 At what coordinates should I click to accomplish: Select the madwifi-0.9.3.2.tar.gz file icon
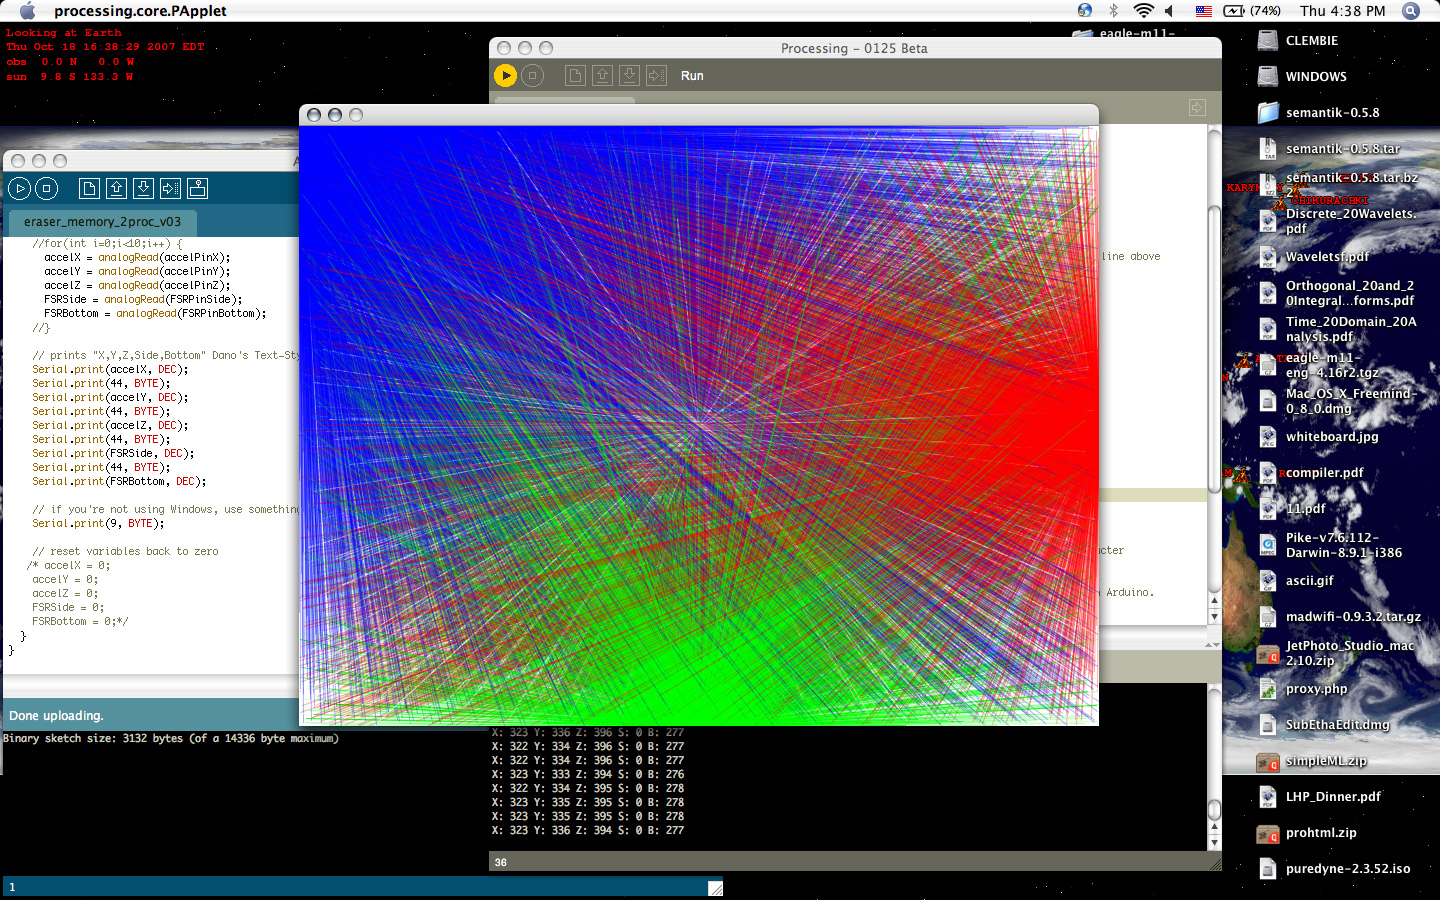pyautogui.click(x=1268, y=617)
